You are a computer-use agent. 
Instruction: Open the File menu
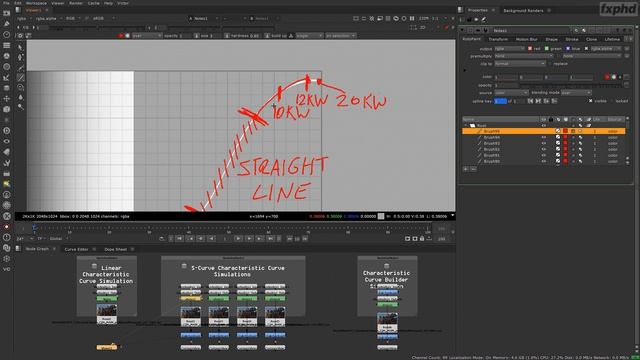click(x=6, y=3)
